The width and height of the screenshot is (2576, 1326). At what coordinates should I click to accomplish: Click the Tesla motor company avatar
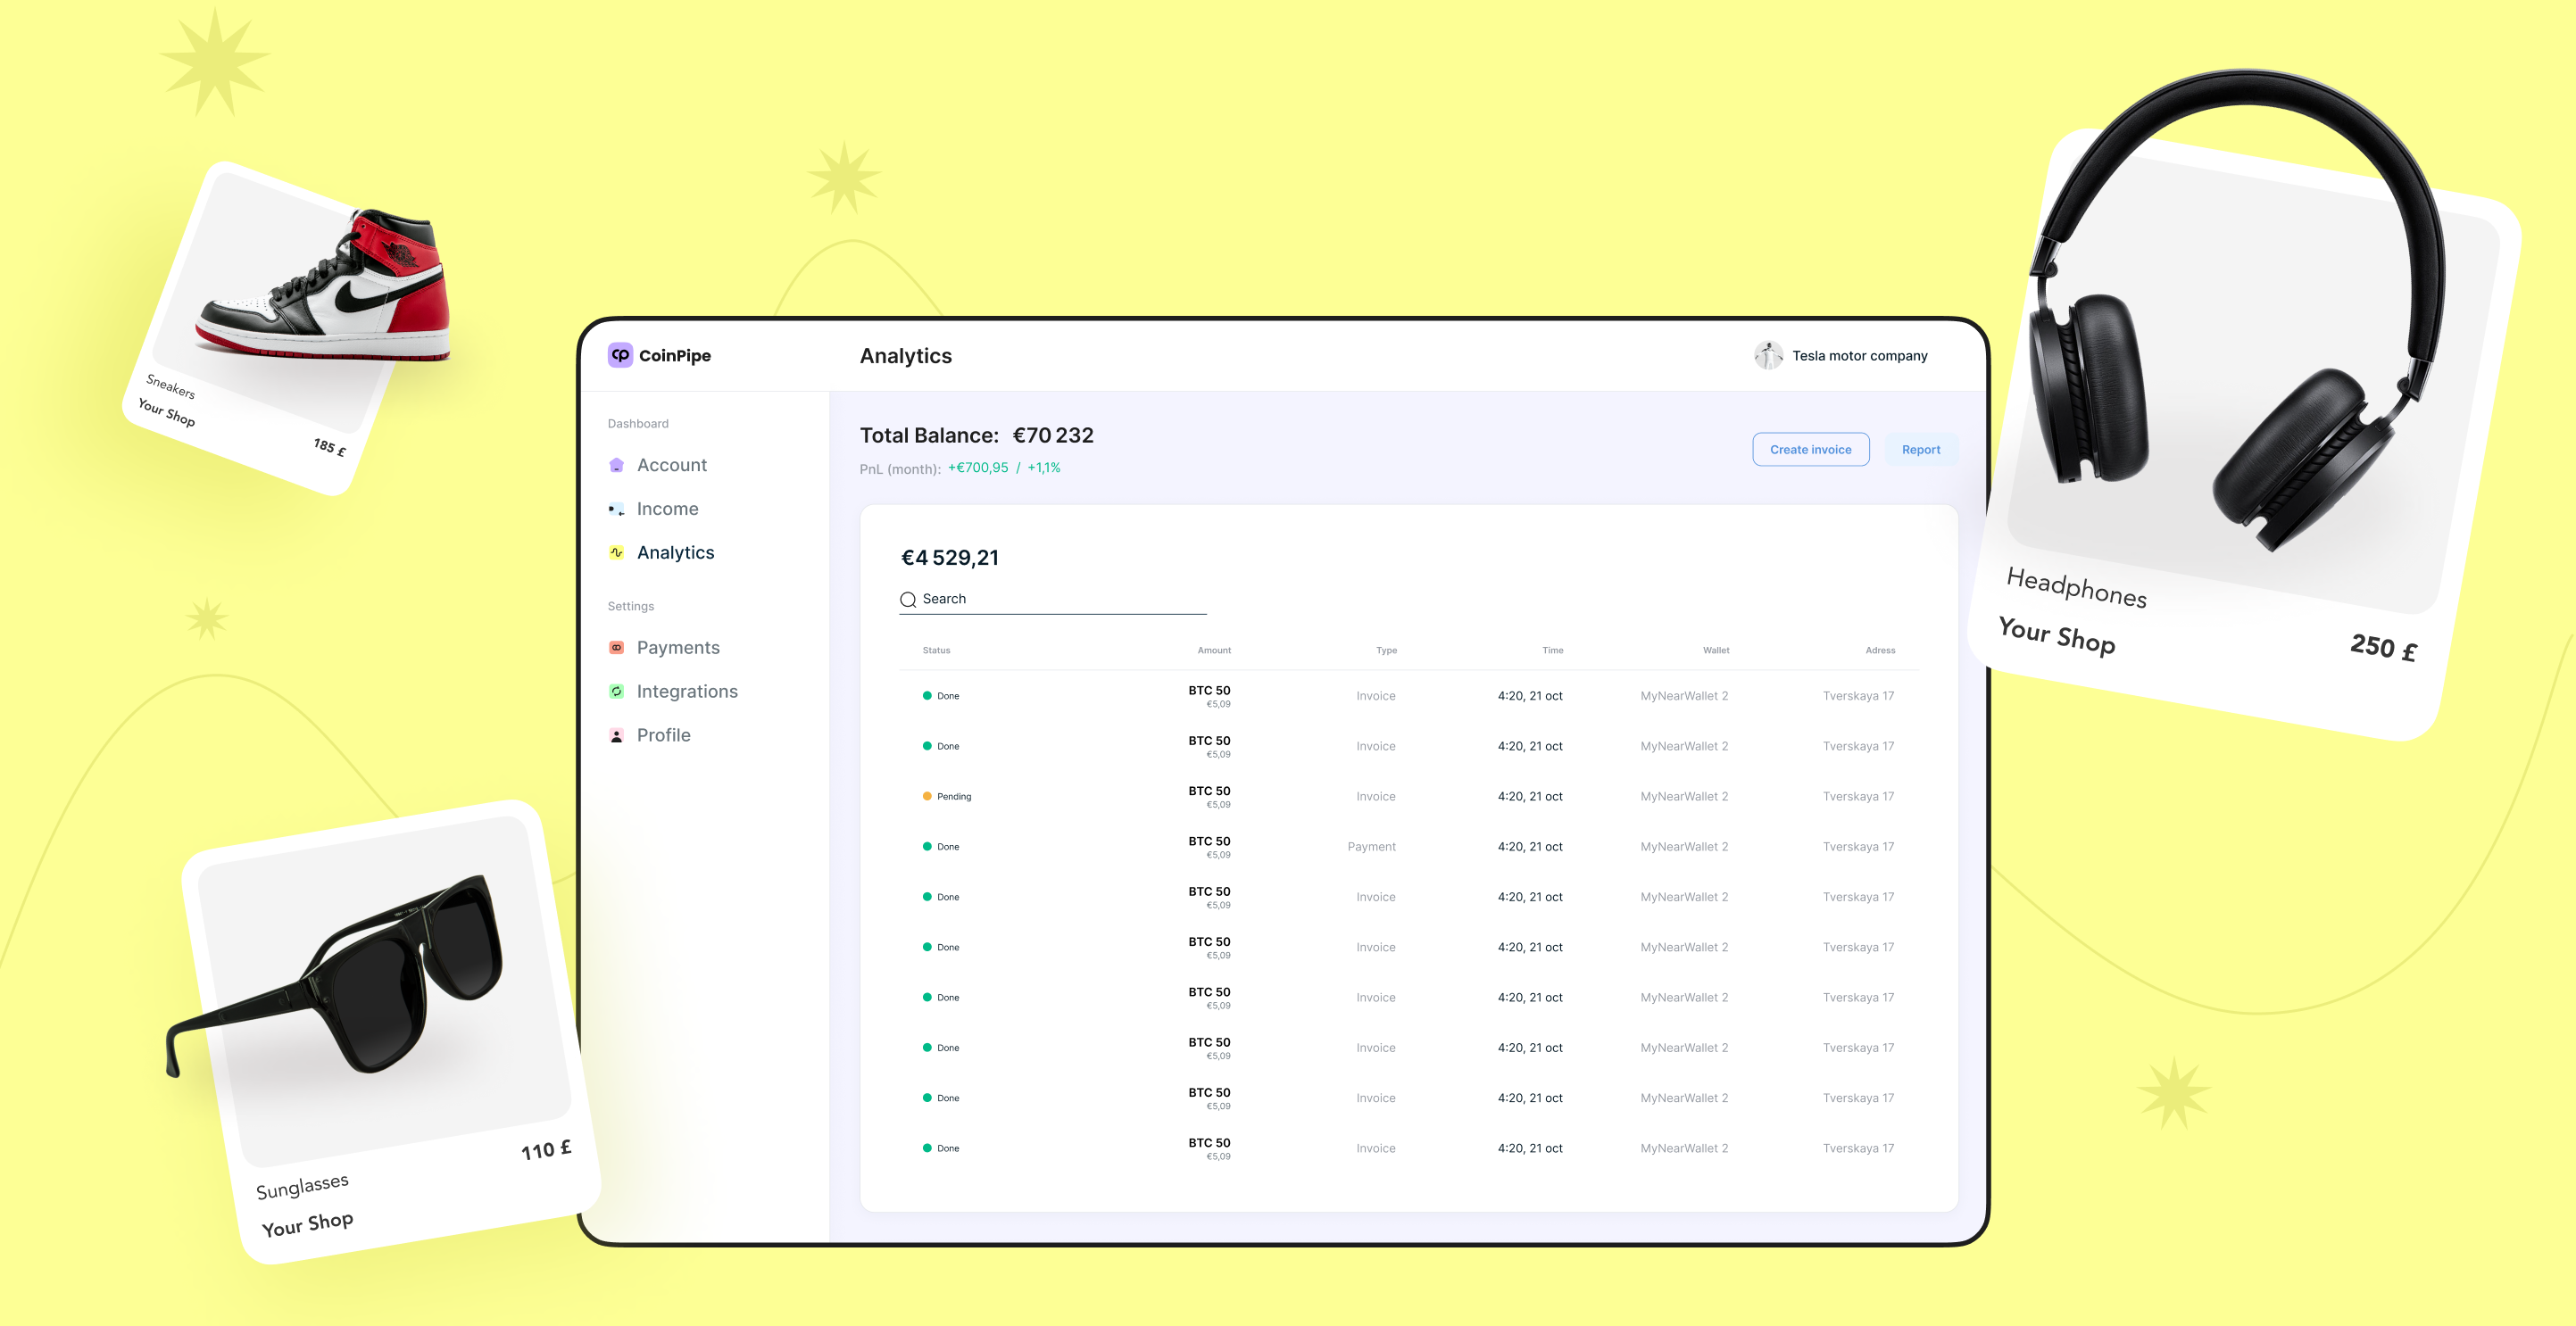[x=1768, y=356]
